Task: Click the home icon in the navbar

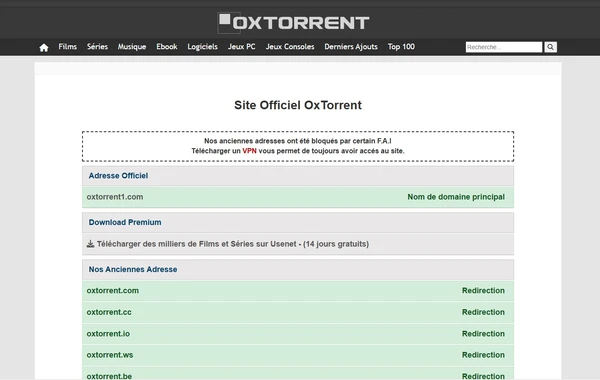Action: tap(44, 47)
